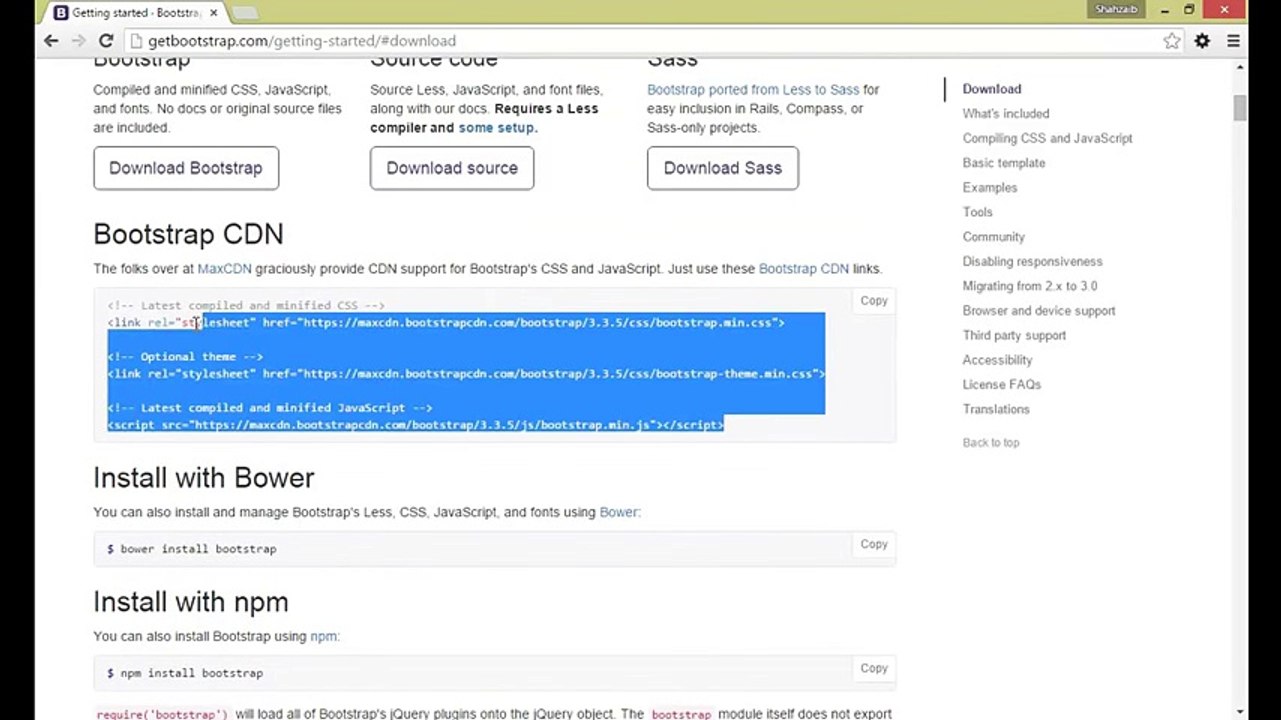Screen dimensions: 1281x720
Task: Click the bootstrap-theme.min.css link tag line
Action: [x=466, y=374]
